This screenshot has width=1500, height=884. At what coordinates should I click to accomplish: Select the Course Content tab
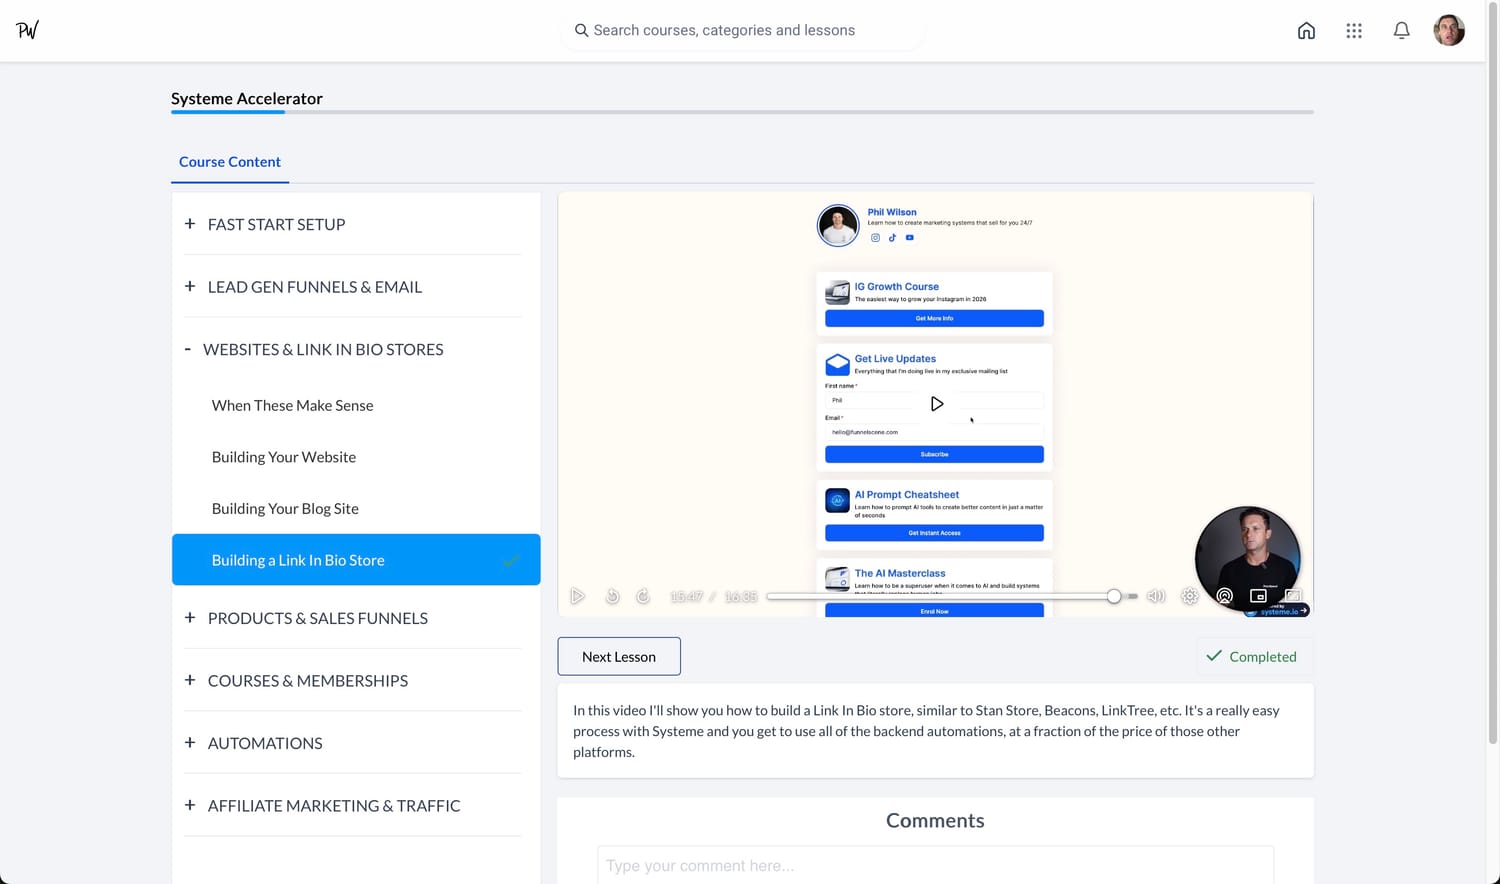[230, 162]
